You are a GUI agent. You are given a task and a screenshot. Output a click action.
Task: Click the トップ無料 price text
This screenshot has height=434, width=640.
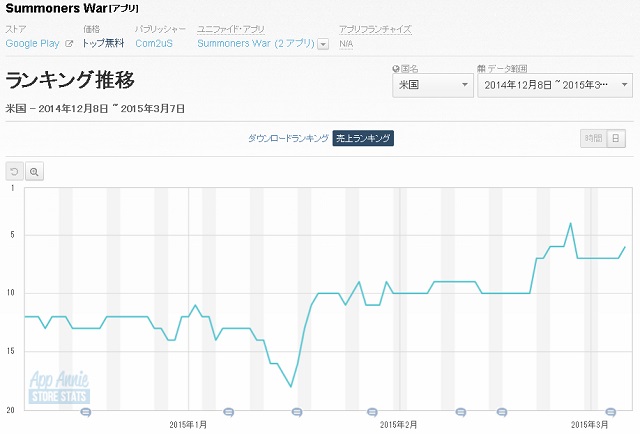(x=103, y=43)
